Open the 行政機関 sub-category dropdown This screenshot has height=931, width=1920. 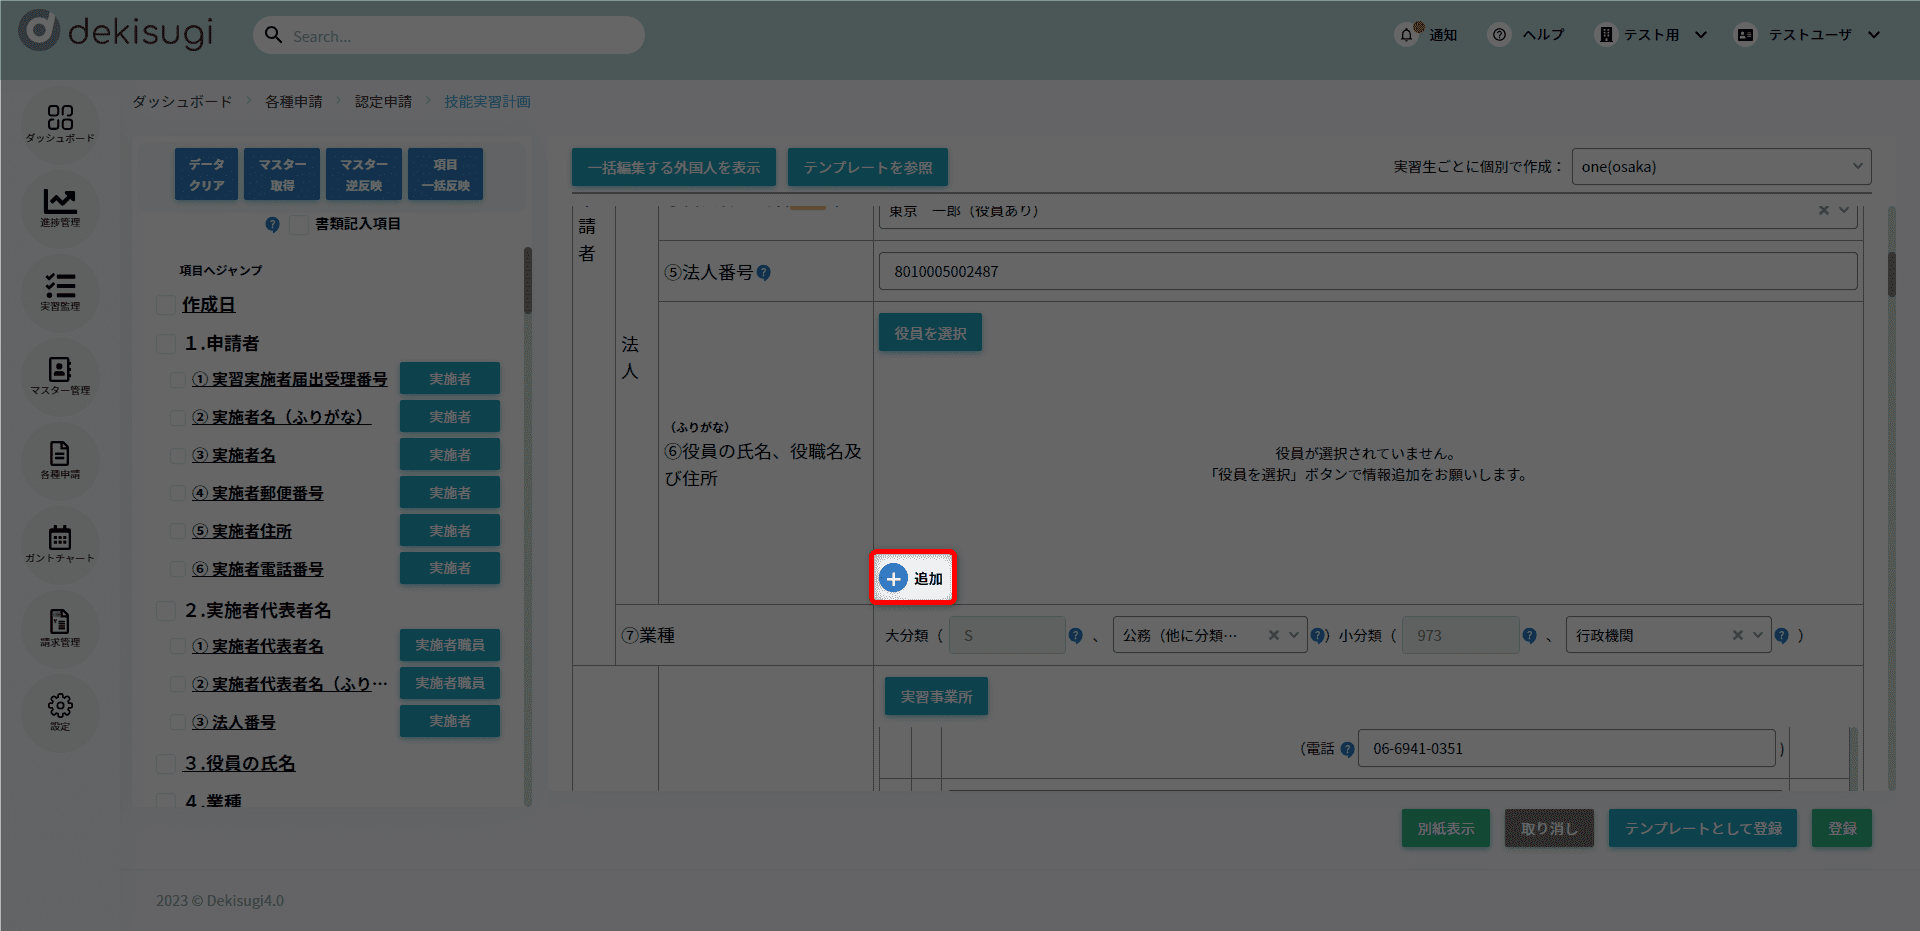1667,635
